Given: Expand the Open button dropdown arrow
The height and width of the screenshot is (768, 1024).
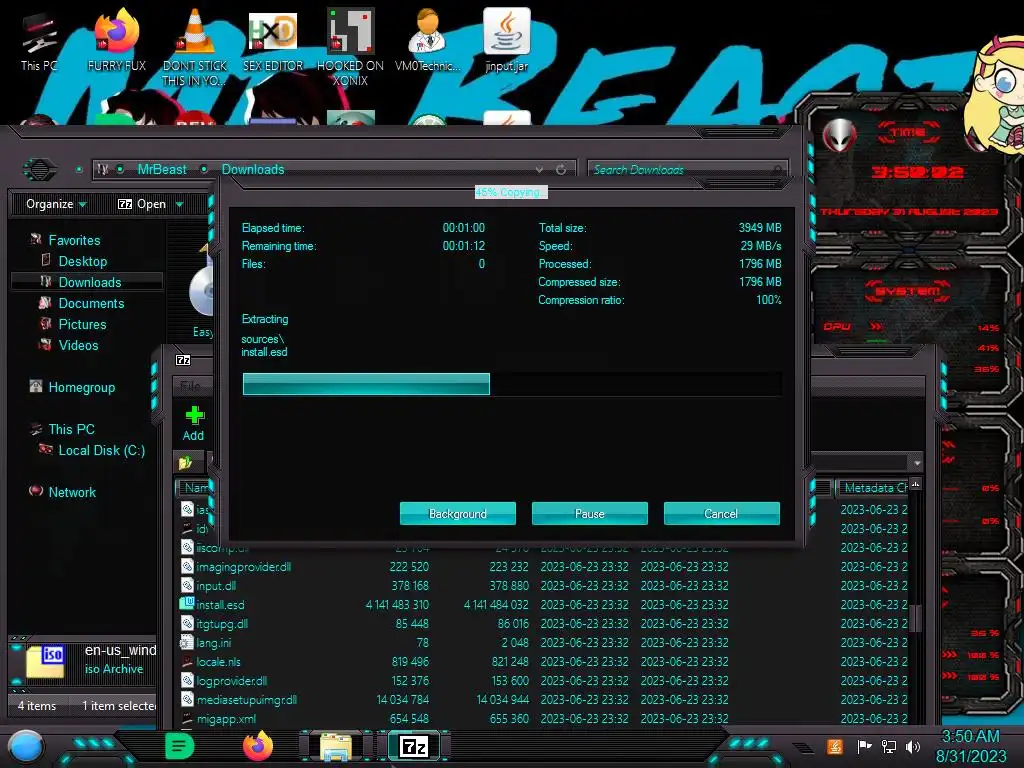Looking at the screenshot, I should (179, 205).
